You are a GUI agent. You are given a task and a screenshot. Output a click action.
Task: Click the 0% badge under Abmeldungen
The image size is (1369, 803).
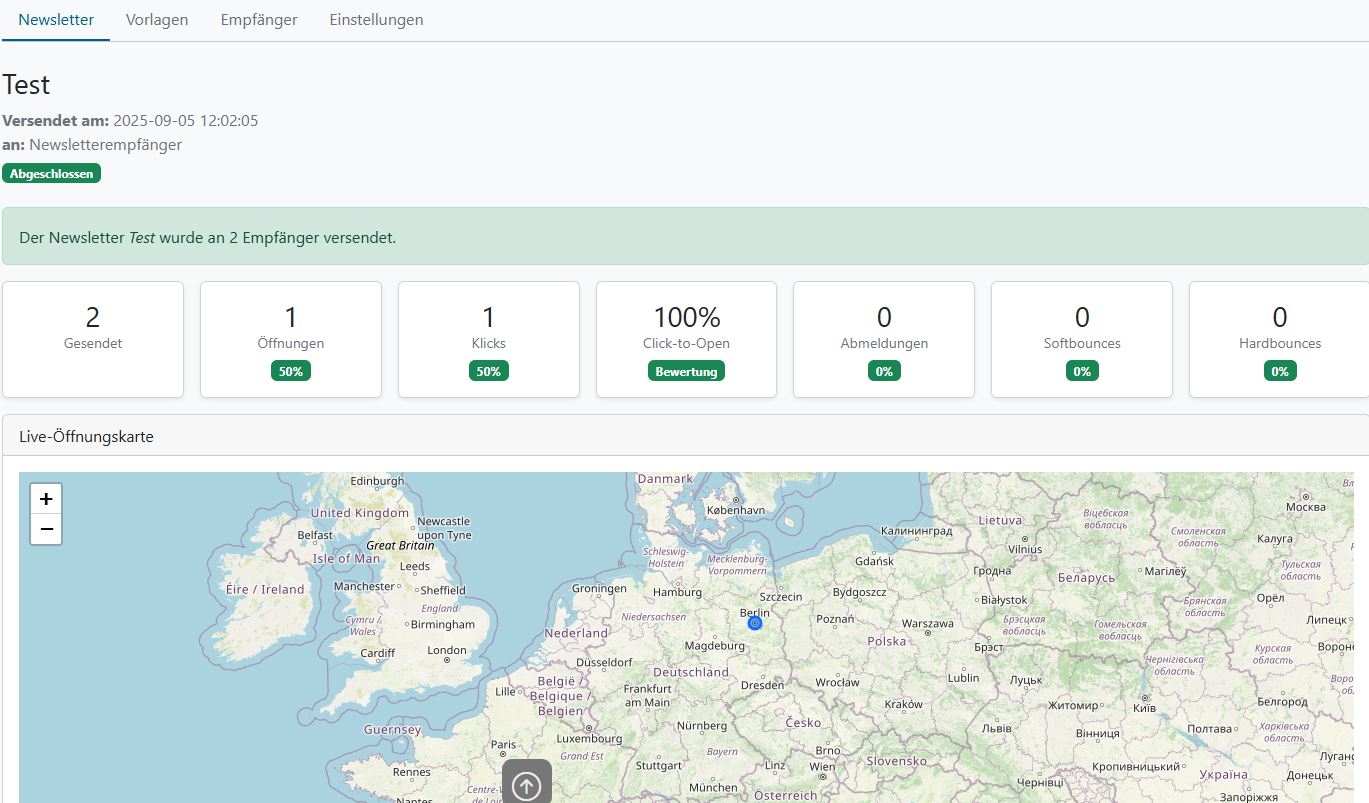point(883,370)
